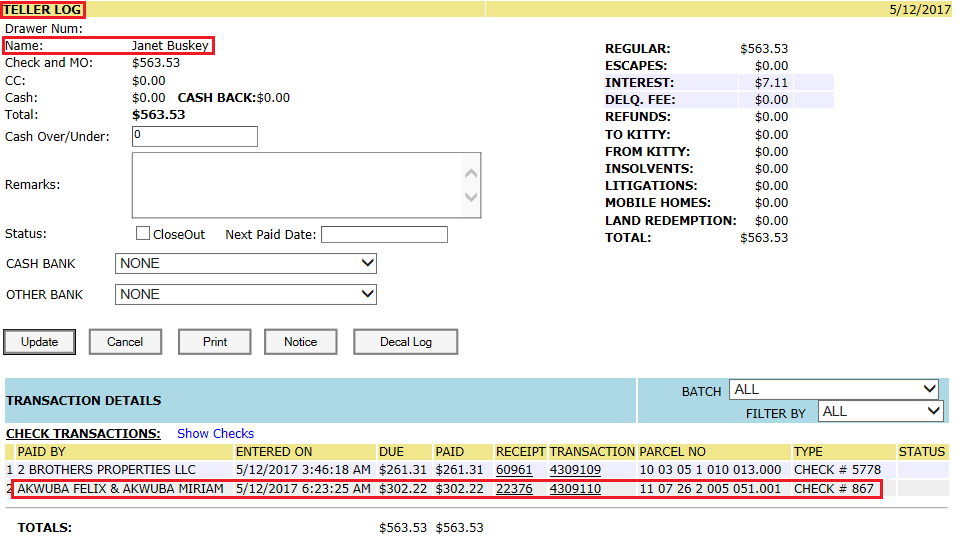Click into the Remarks text area
The height and width of the screenshot is (541, 960).
pyautogui.click(x=306, y=185)
